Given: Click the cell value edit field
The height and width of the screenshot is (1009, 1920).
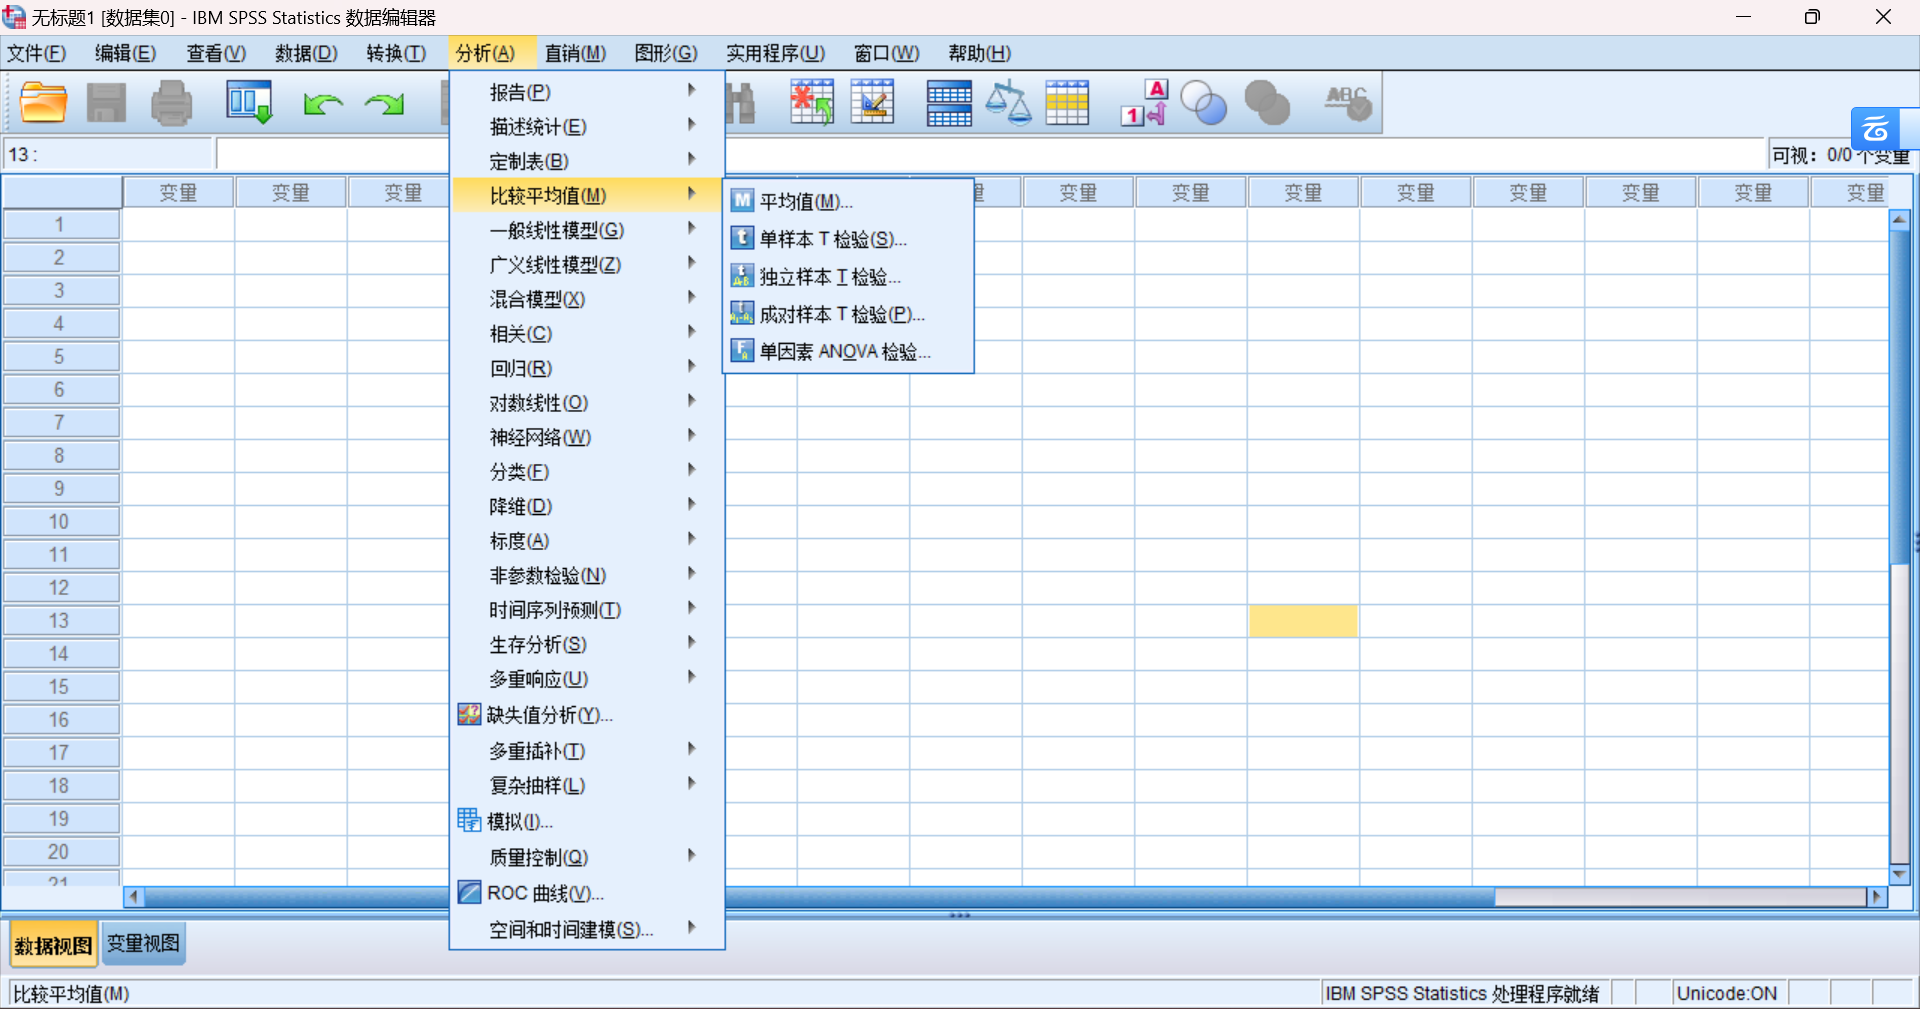Looking at the screenshot, I should coord(990,154).
